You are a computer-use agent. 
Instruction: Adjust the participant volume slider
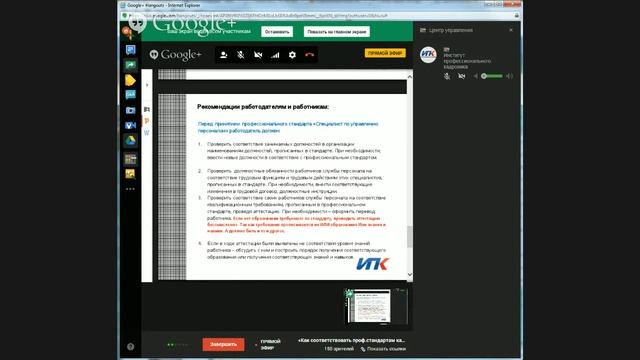[x=492, y=76]
